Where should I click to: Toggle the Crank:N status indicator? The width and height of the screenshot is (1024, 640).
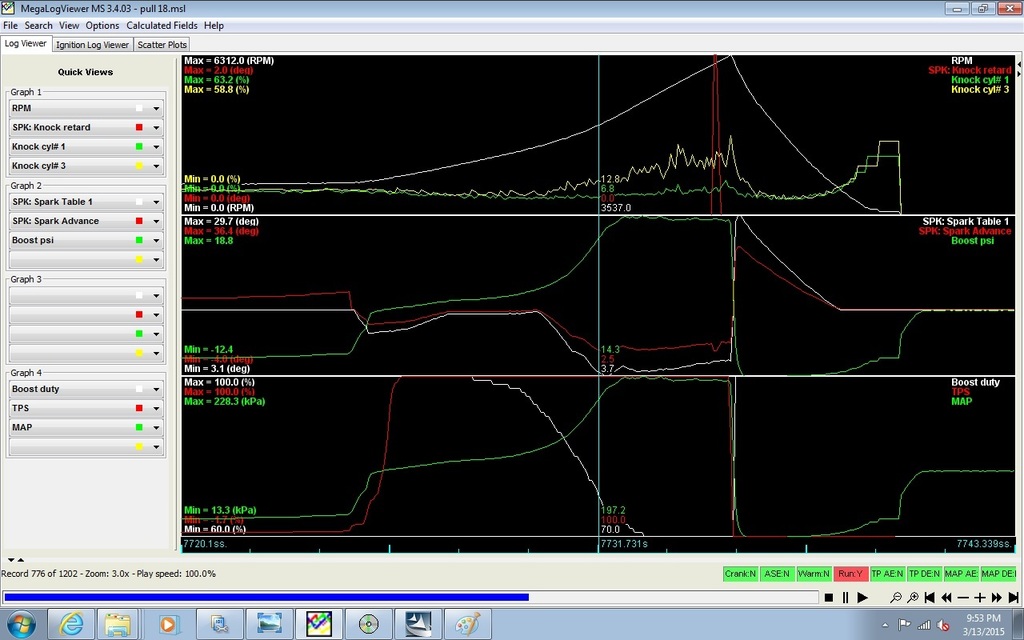click(x=741, y=574)
